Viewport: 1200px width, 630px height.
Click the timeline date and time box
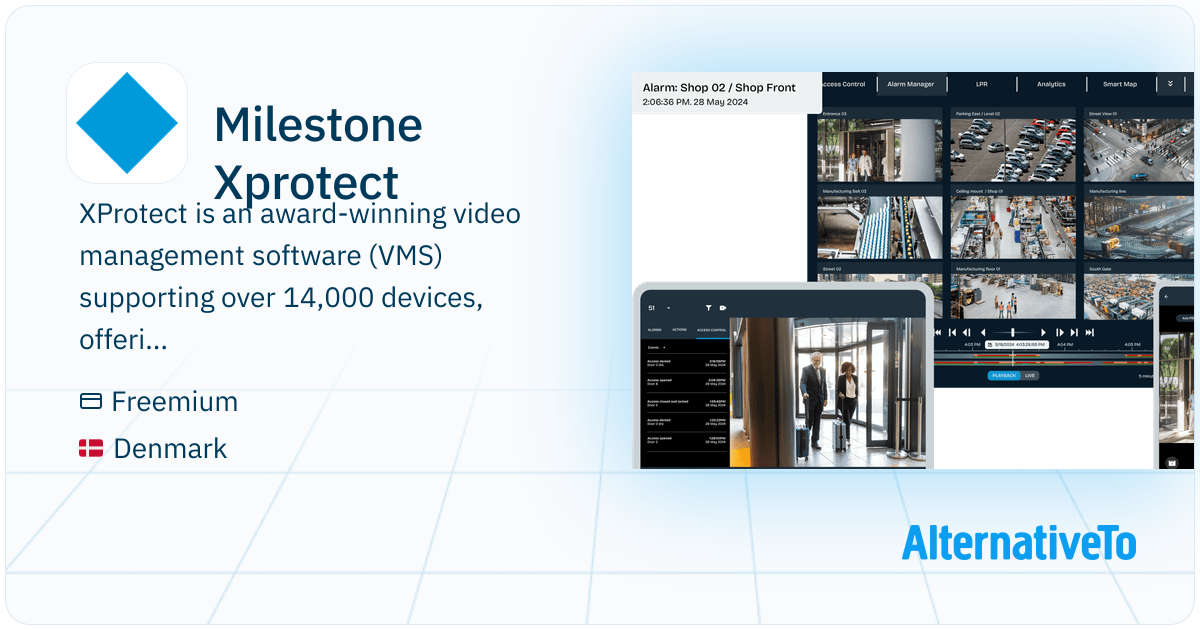click(1017, 344)
